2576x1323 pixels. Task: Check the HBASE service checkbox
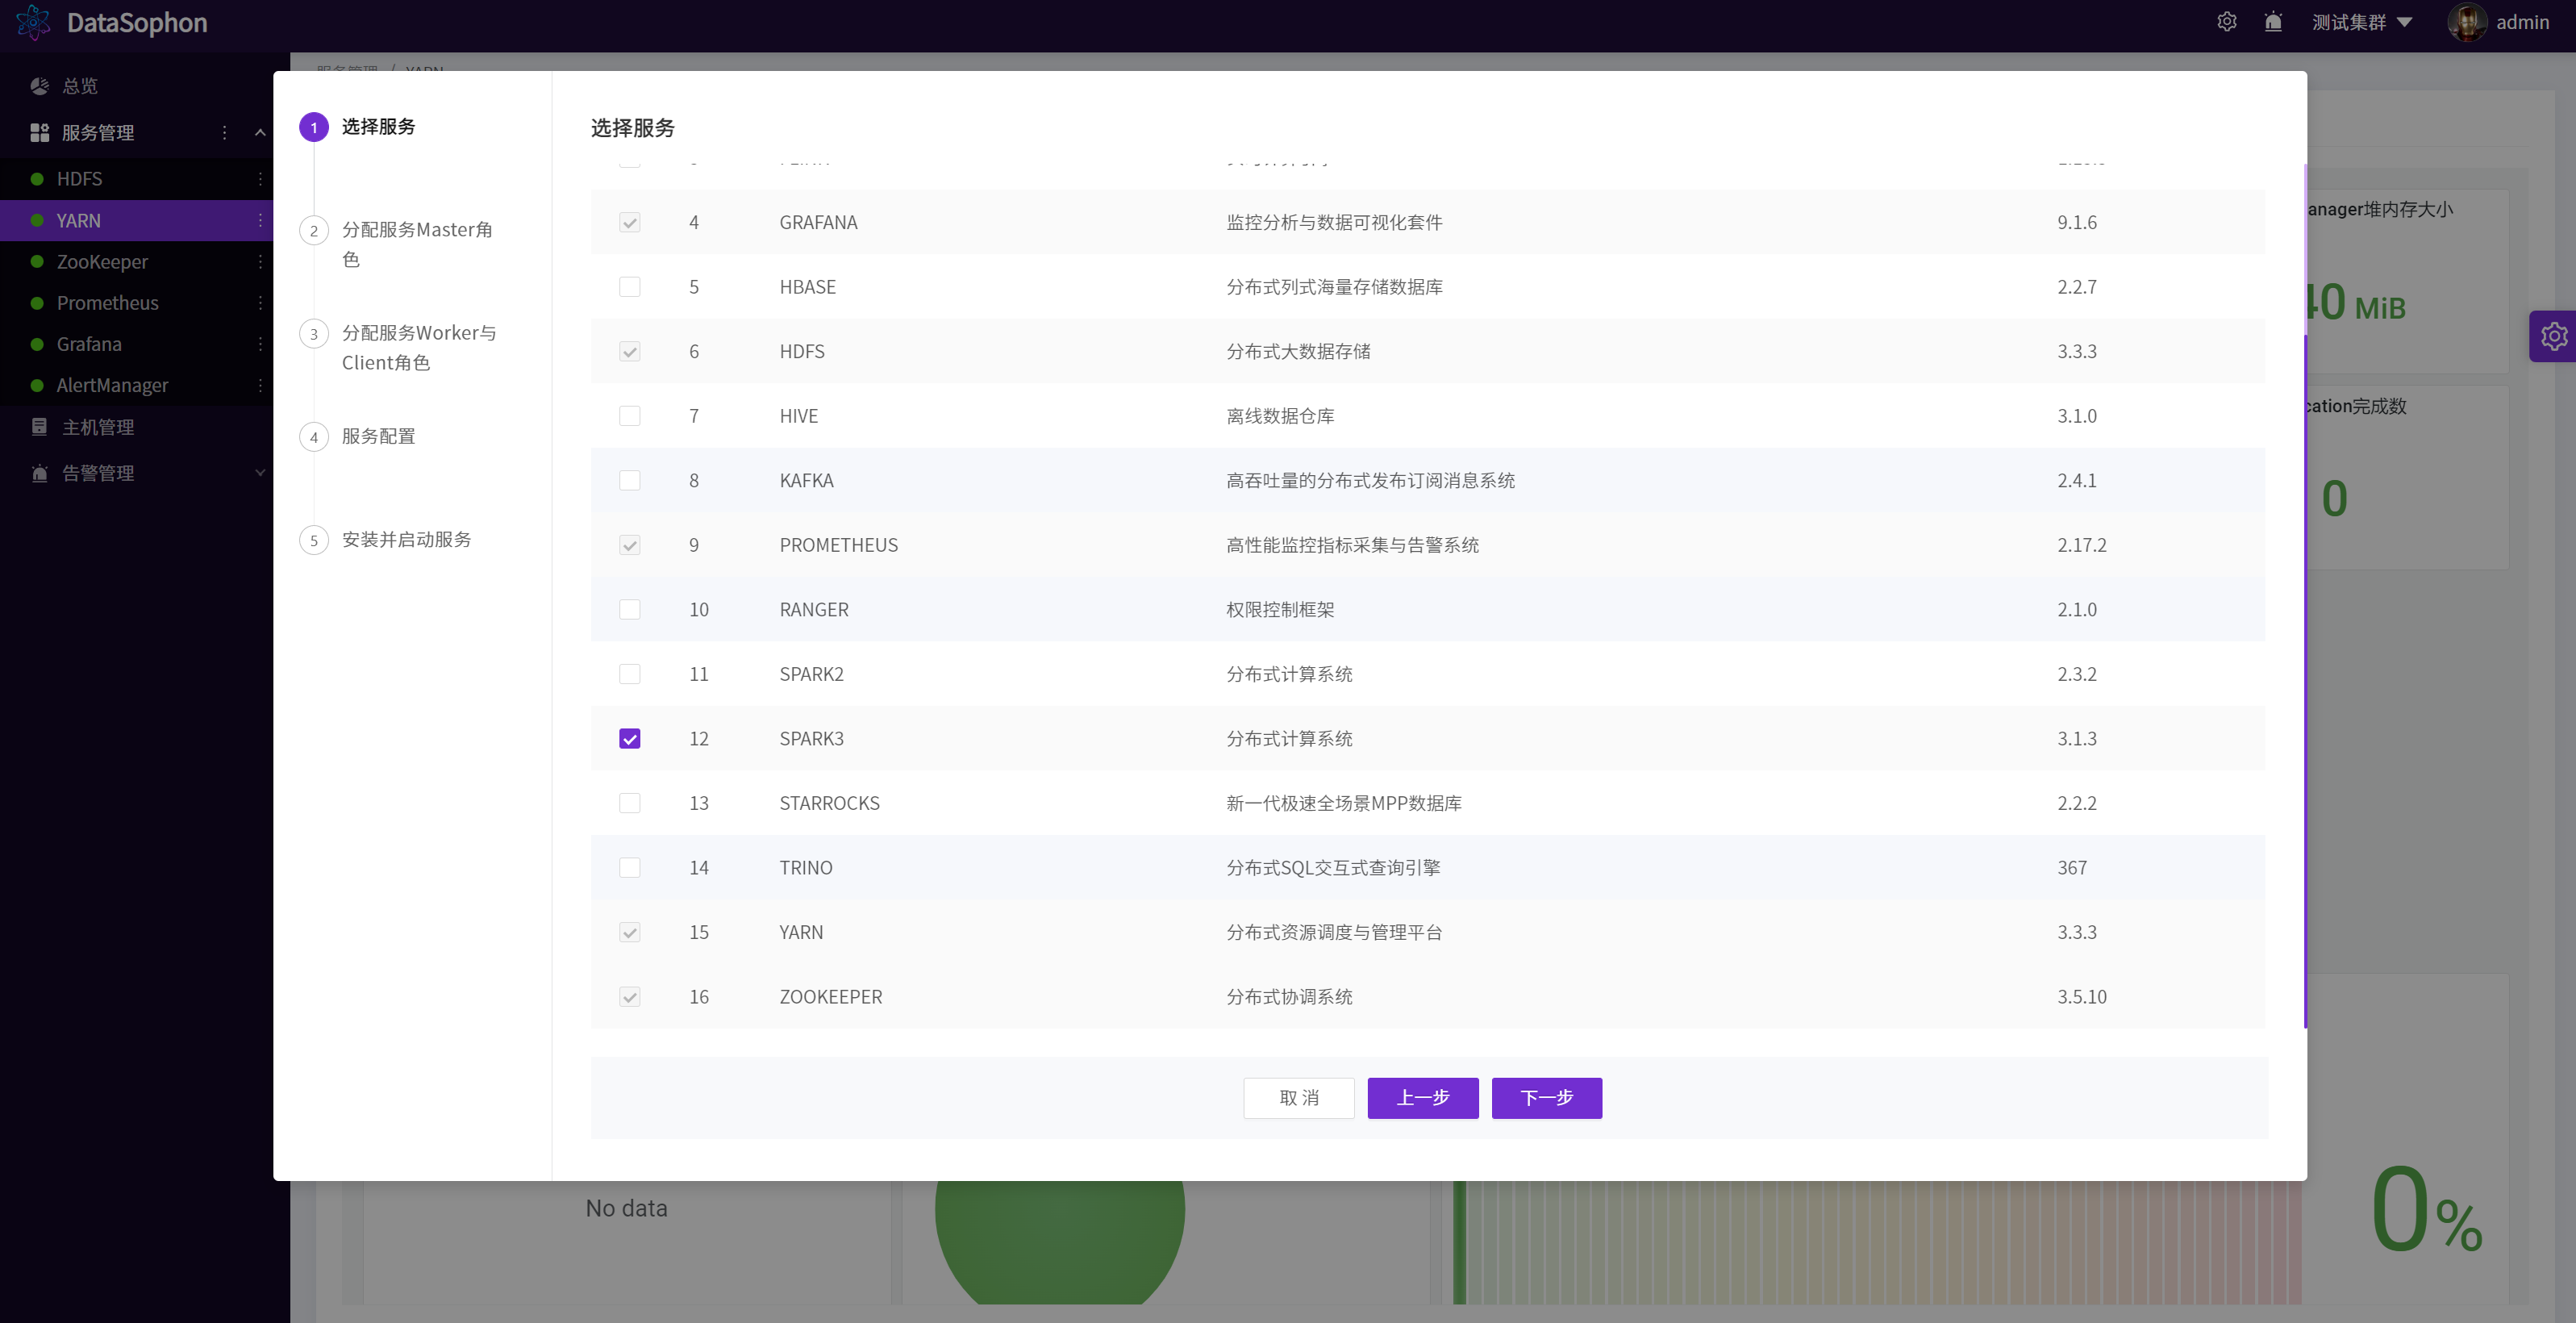(x=629, y=287)
